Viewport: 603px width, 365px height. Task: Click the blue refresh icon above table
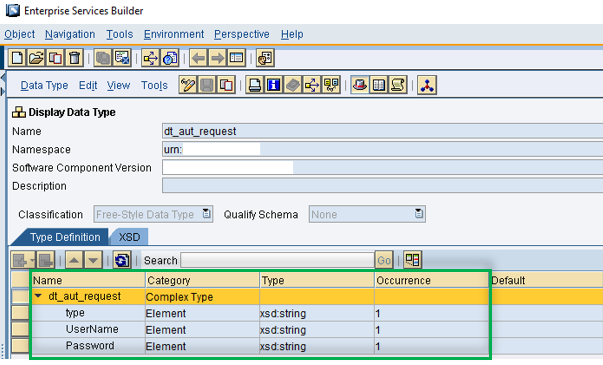(122, 260)
